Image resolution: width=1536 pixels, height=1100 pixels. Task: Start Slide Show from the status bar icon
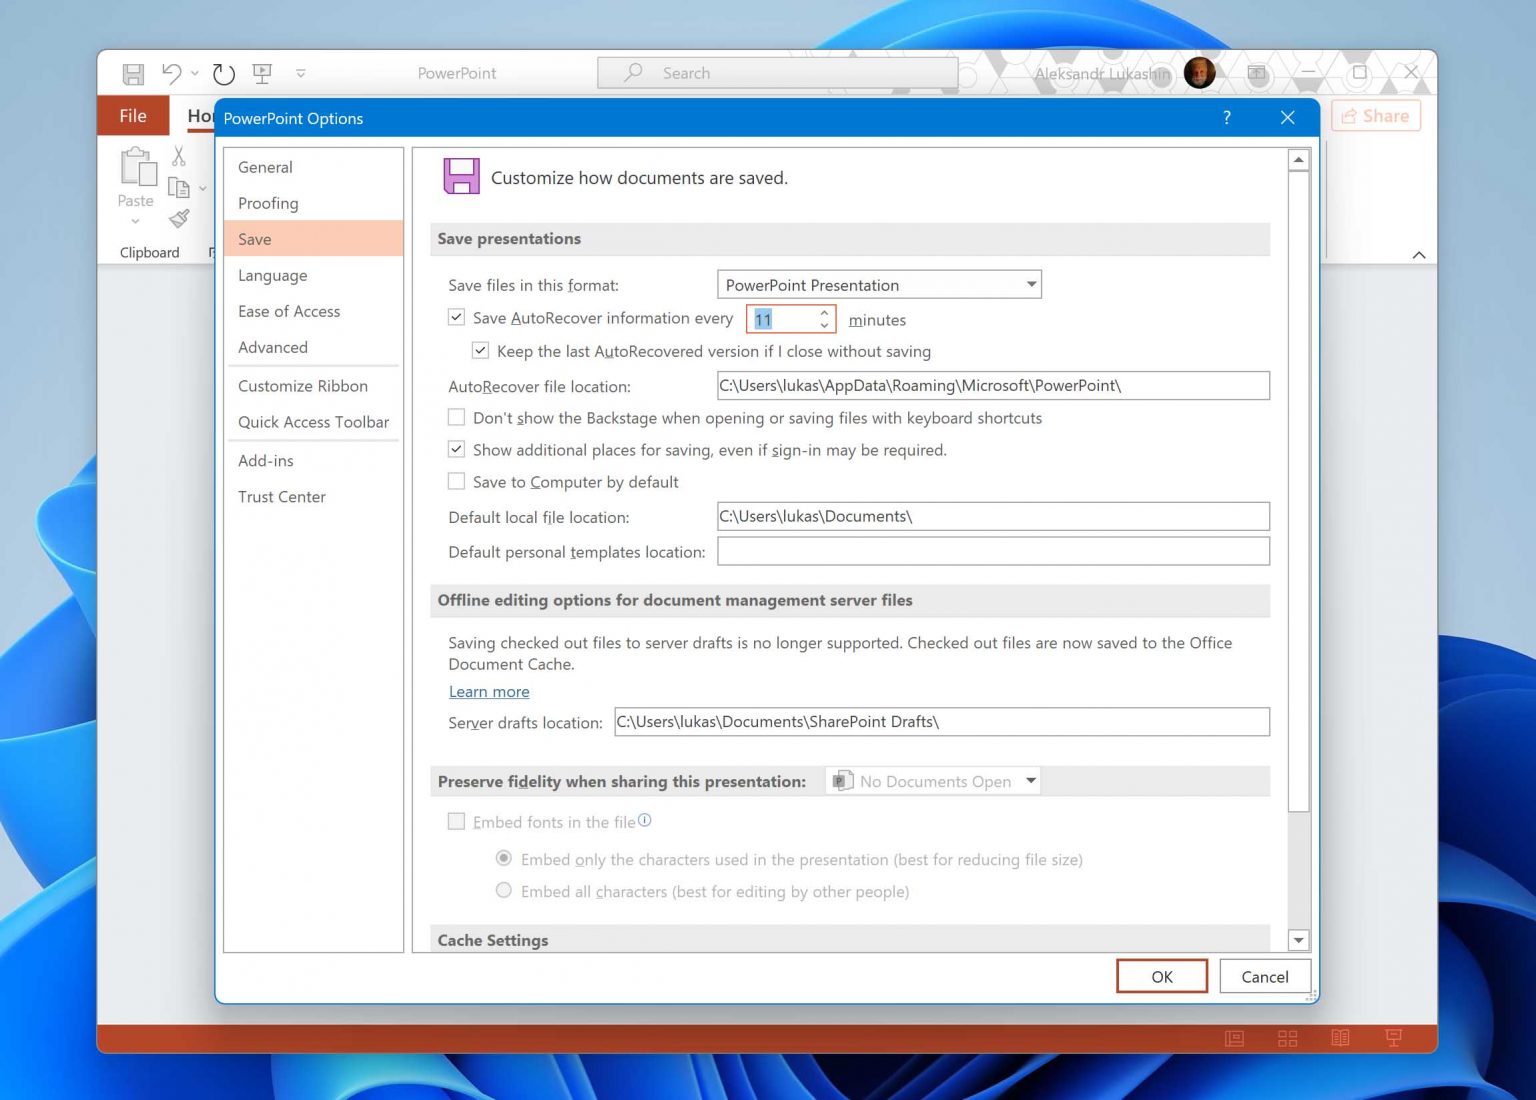pos(1393,1038)
